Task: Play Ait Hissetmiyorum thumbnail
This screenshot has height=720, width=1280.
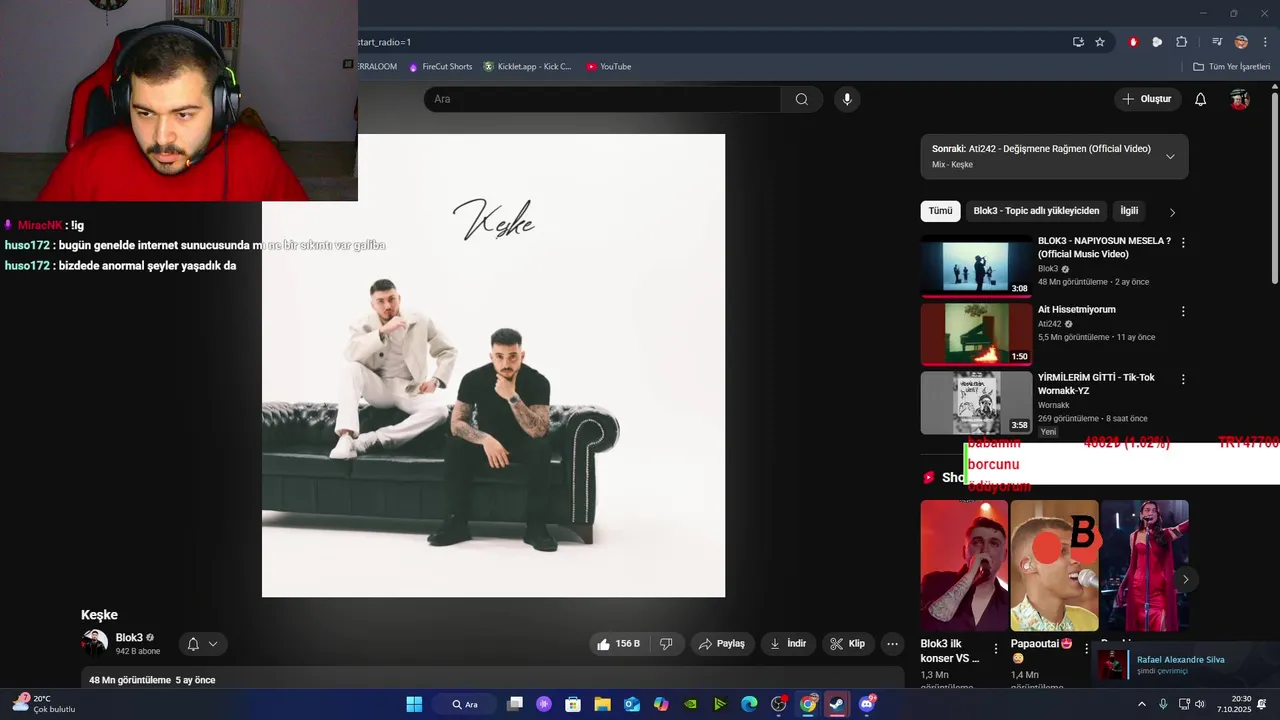Action: coord(976,334)
